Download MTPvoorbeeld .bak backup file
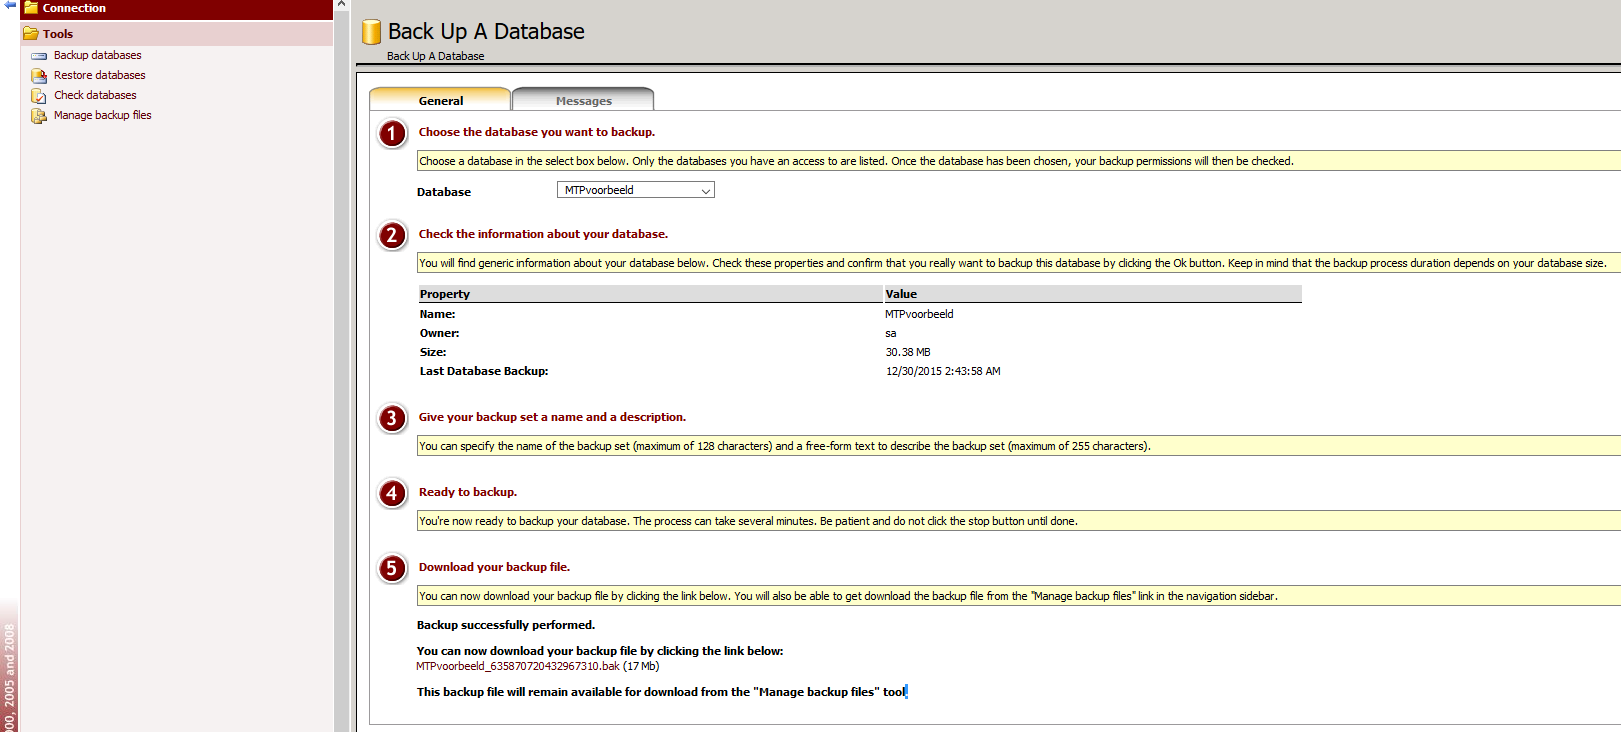1621x732 pixels. (x=518, y=666)
